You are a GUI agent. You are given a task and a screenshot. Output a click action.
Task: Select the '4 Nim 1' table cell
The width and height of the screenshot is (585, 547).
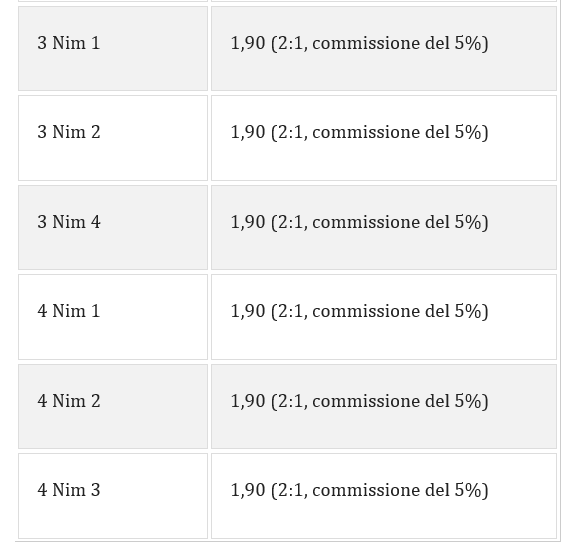click(x=113, y=317)
